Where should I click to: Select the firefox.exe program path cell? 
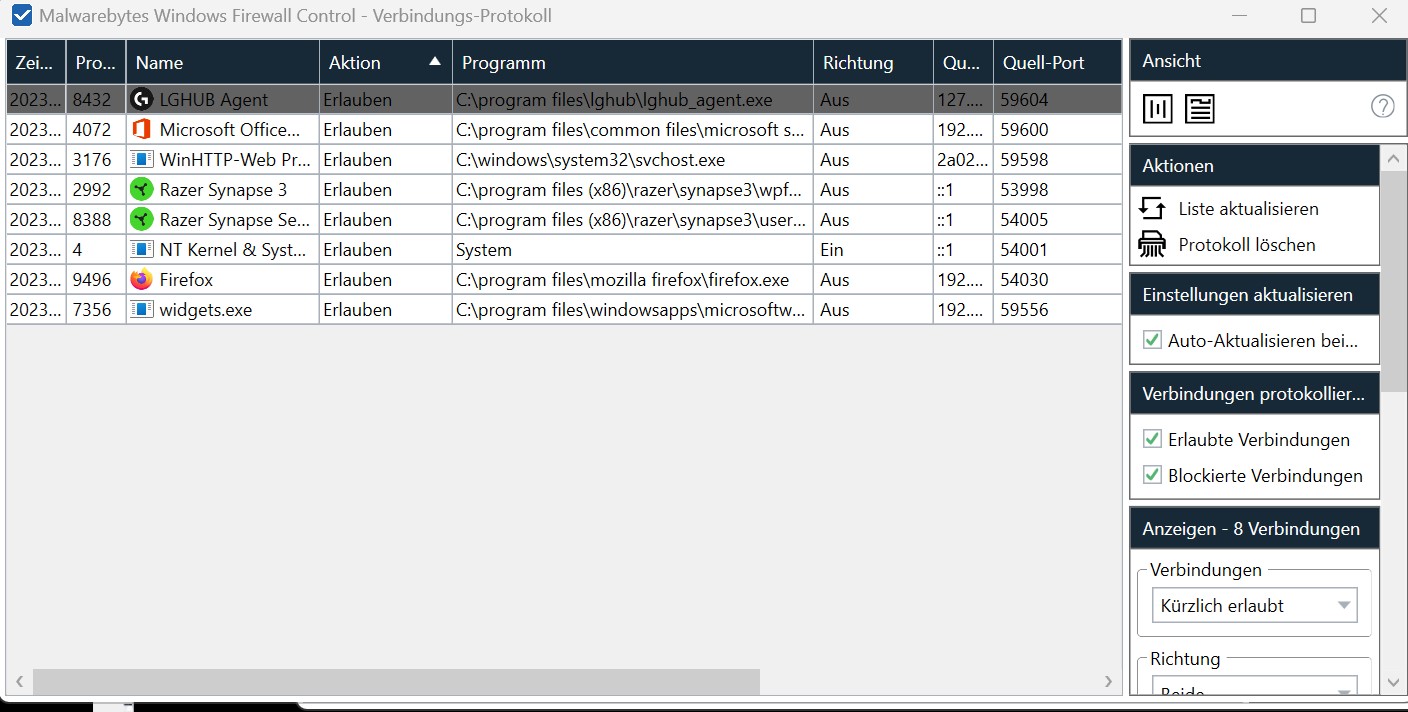[633, 280]
